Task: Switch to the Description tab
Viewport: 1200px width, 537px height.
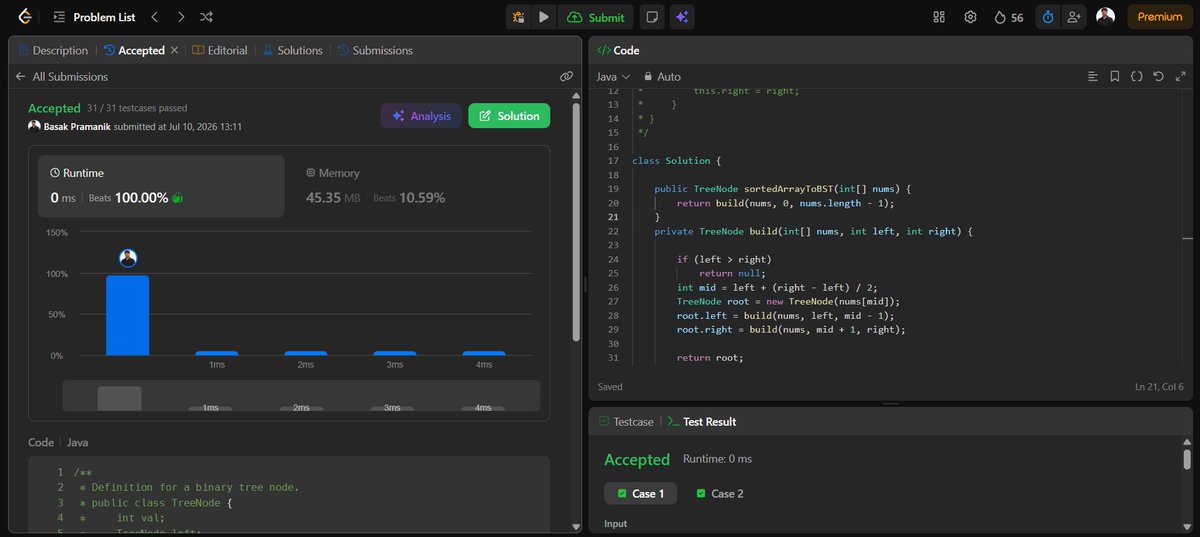Action: pos(53,50)
